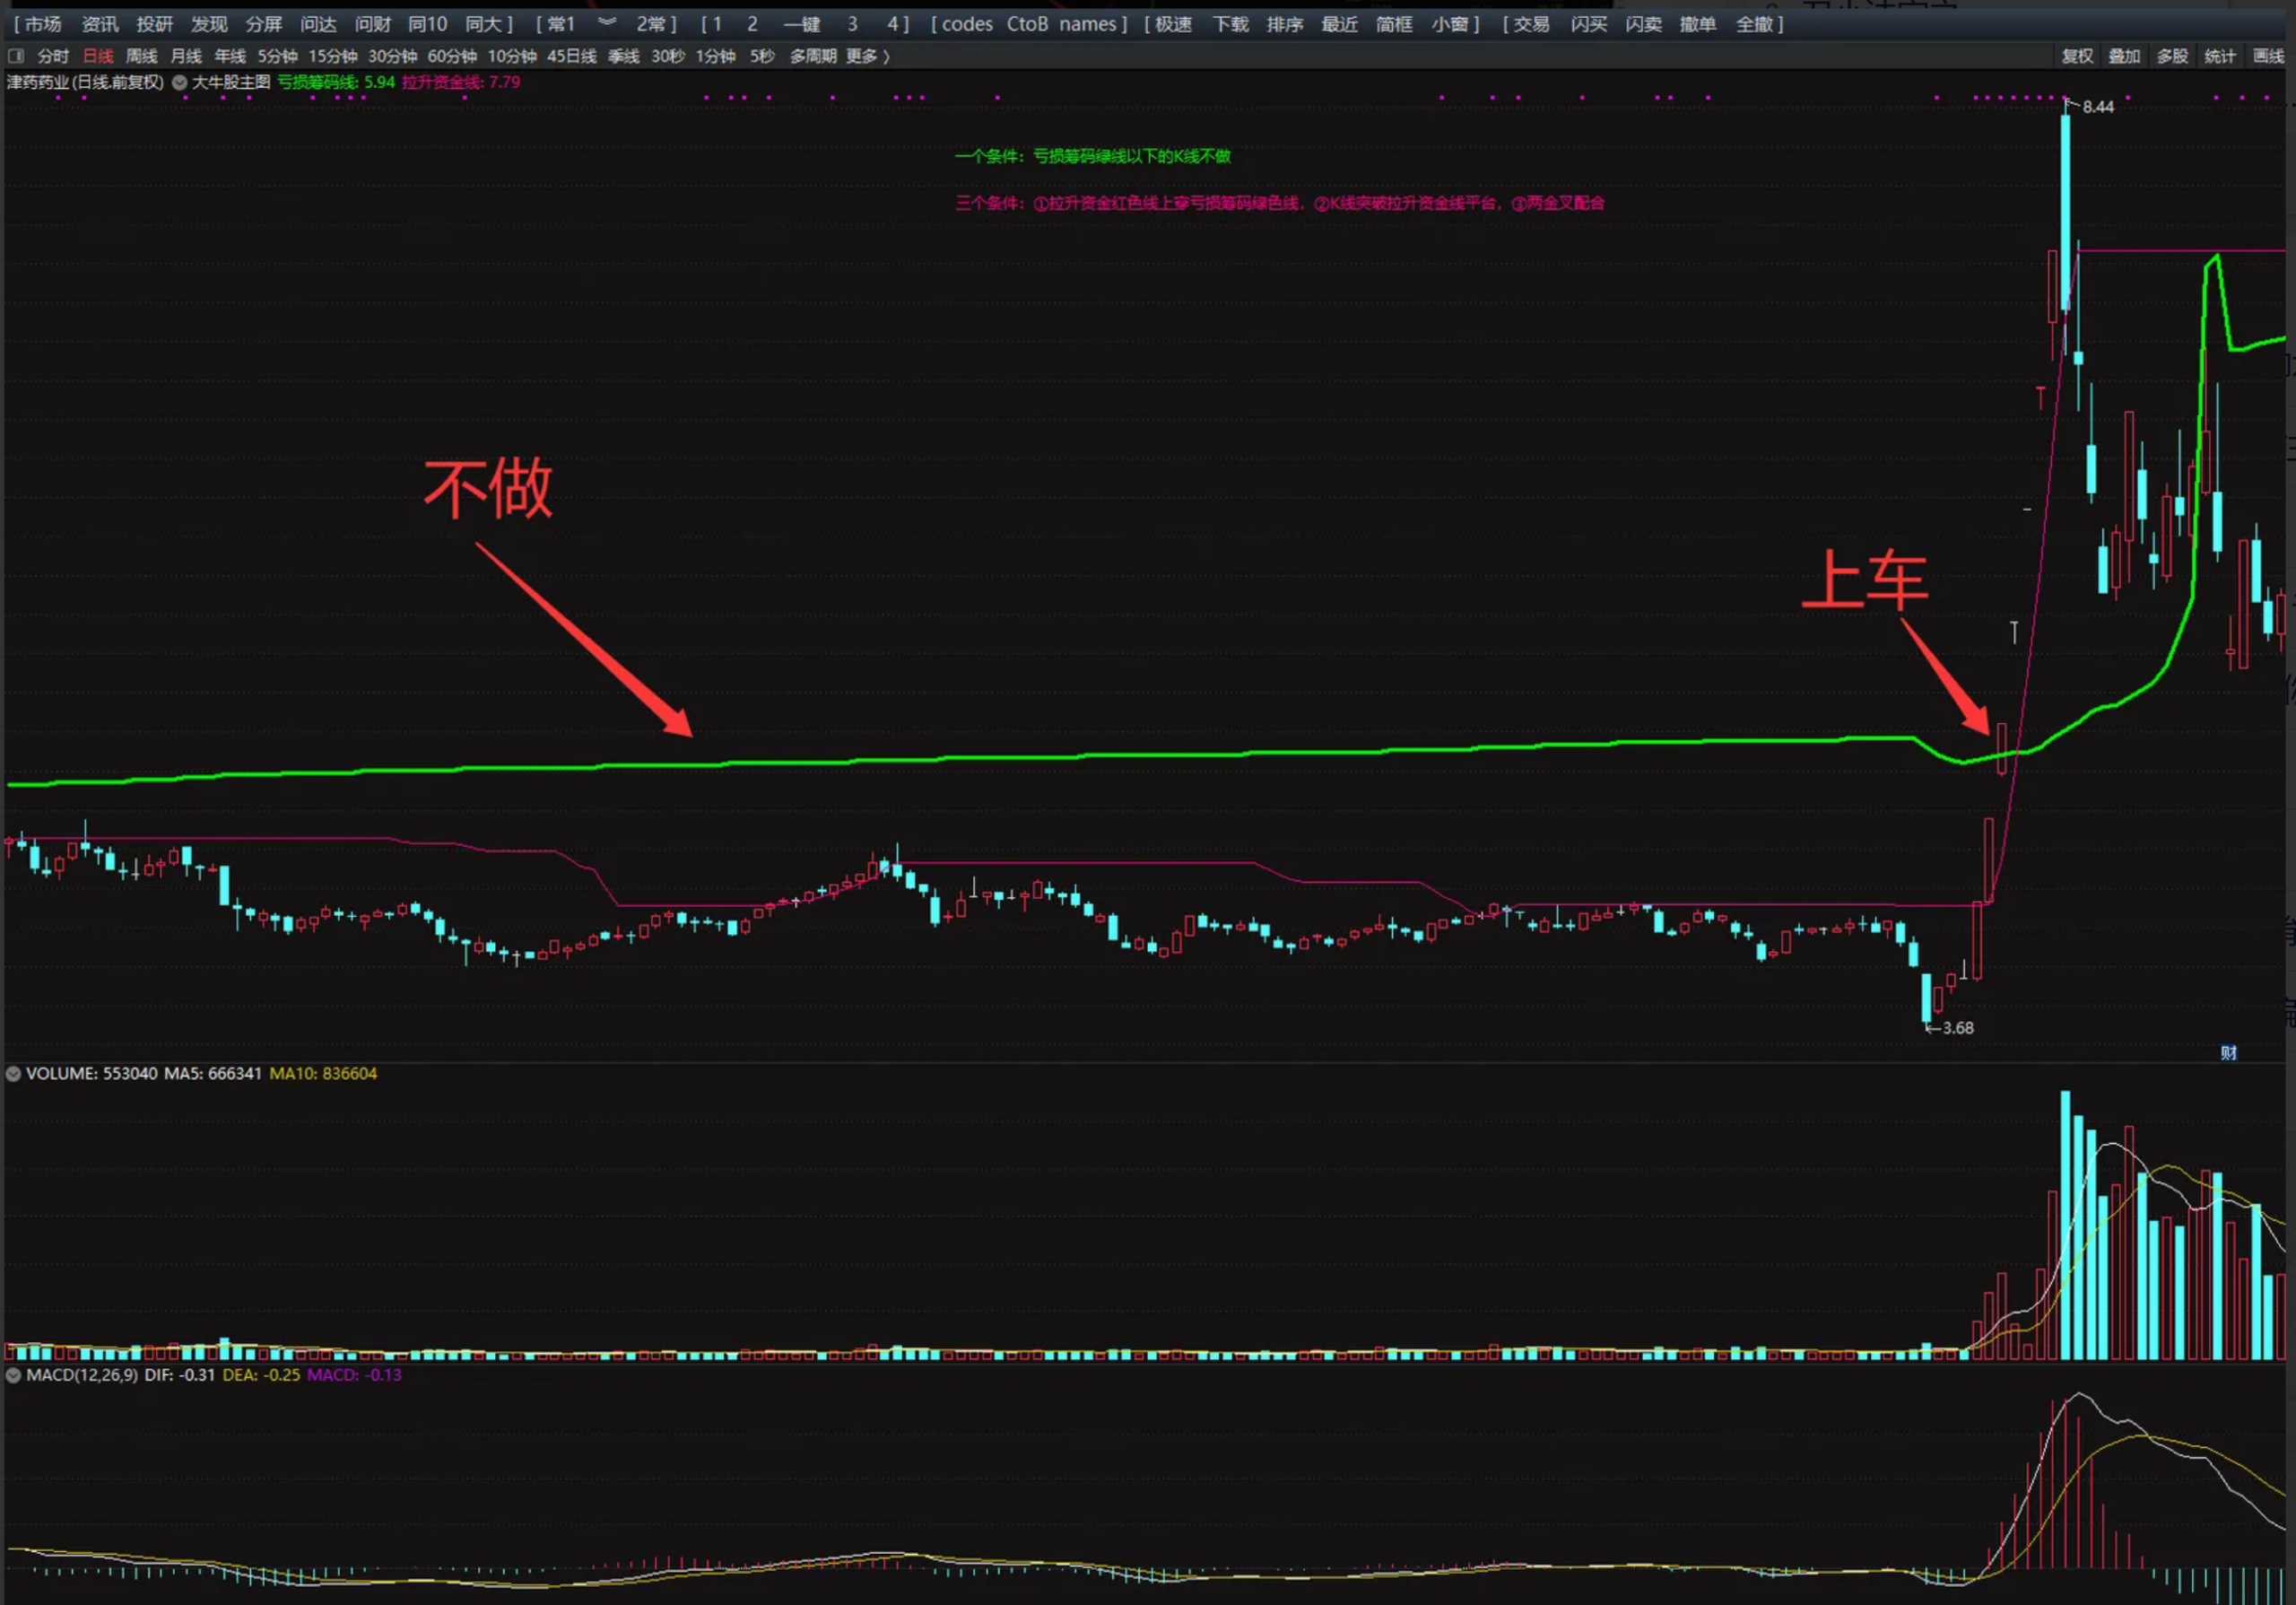Open the 资讯 menu

click(100, 24)
